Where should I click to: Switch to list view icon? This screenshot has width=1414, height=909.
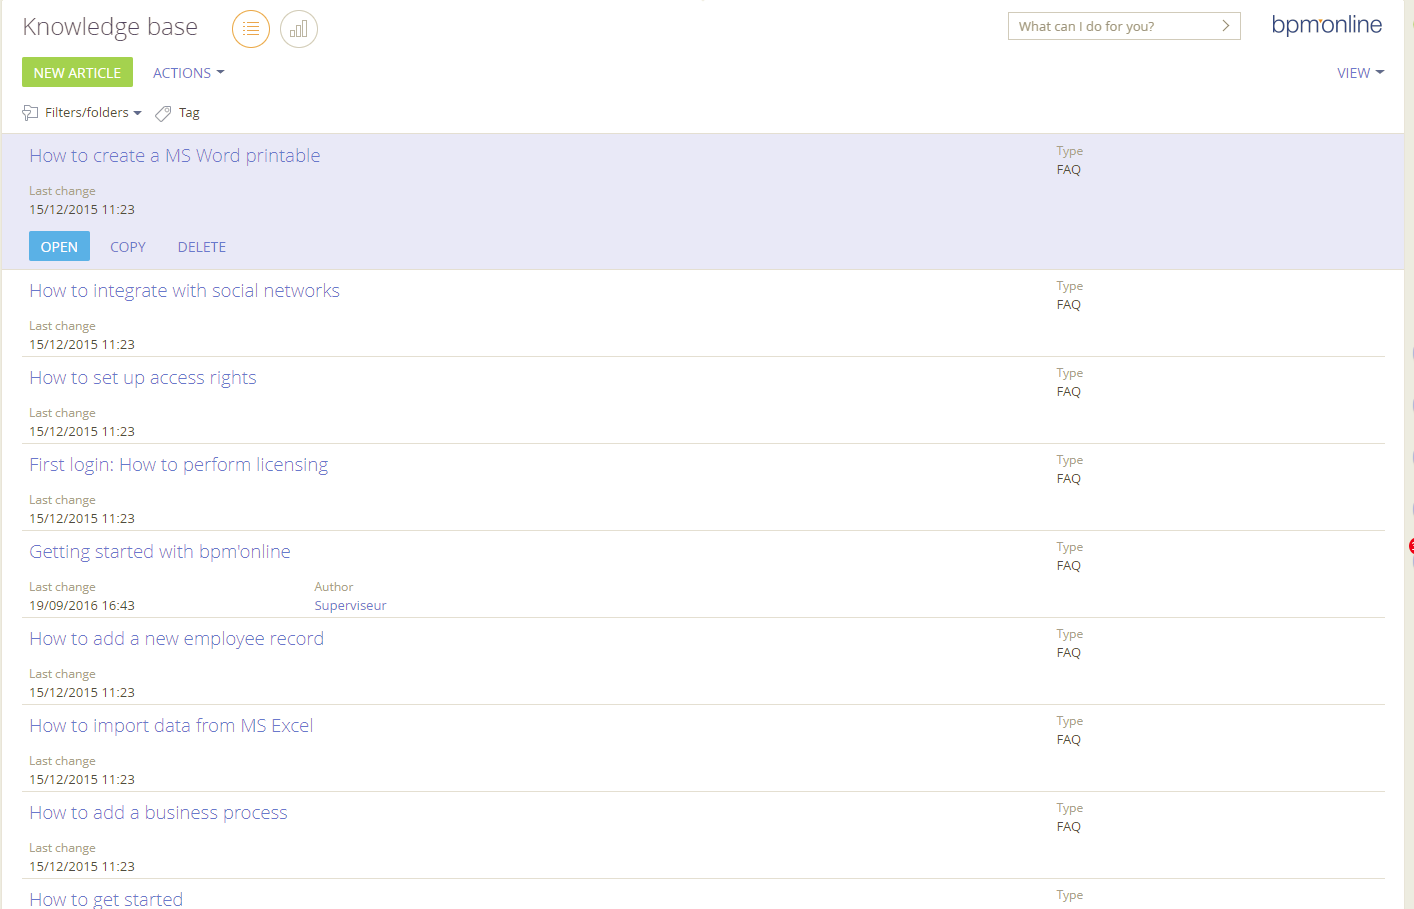pos(251,29)
